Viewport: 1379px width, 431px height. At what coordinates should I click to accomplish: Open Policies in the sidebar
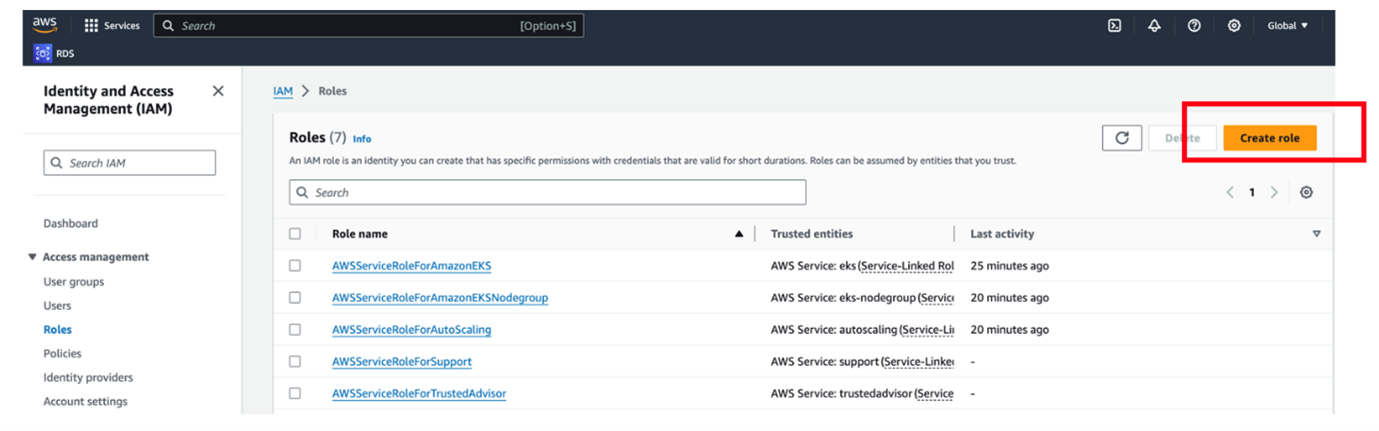62,354
